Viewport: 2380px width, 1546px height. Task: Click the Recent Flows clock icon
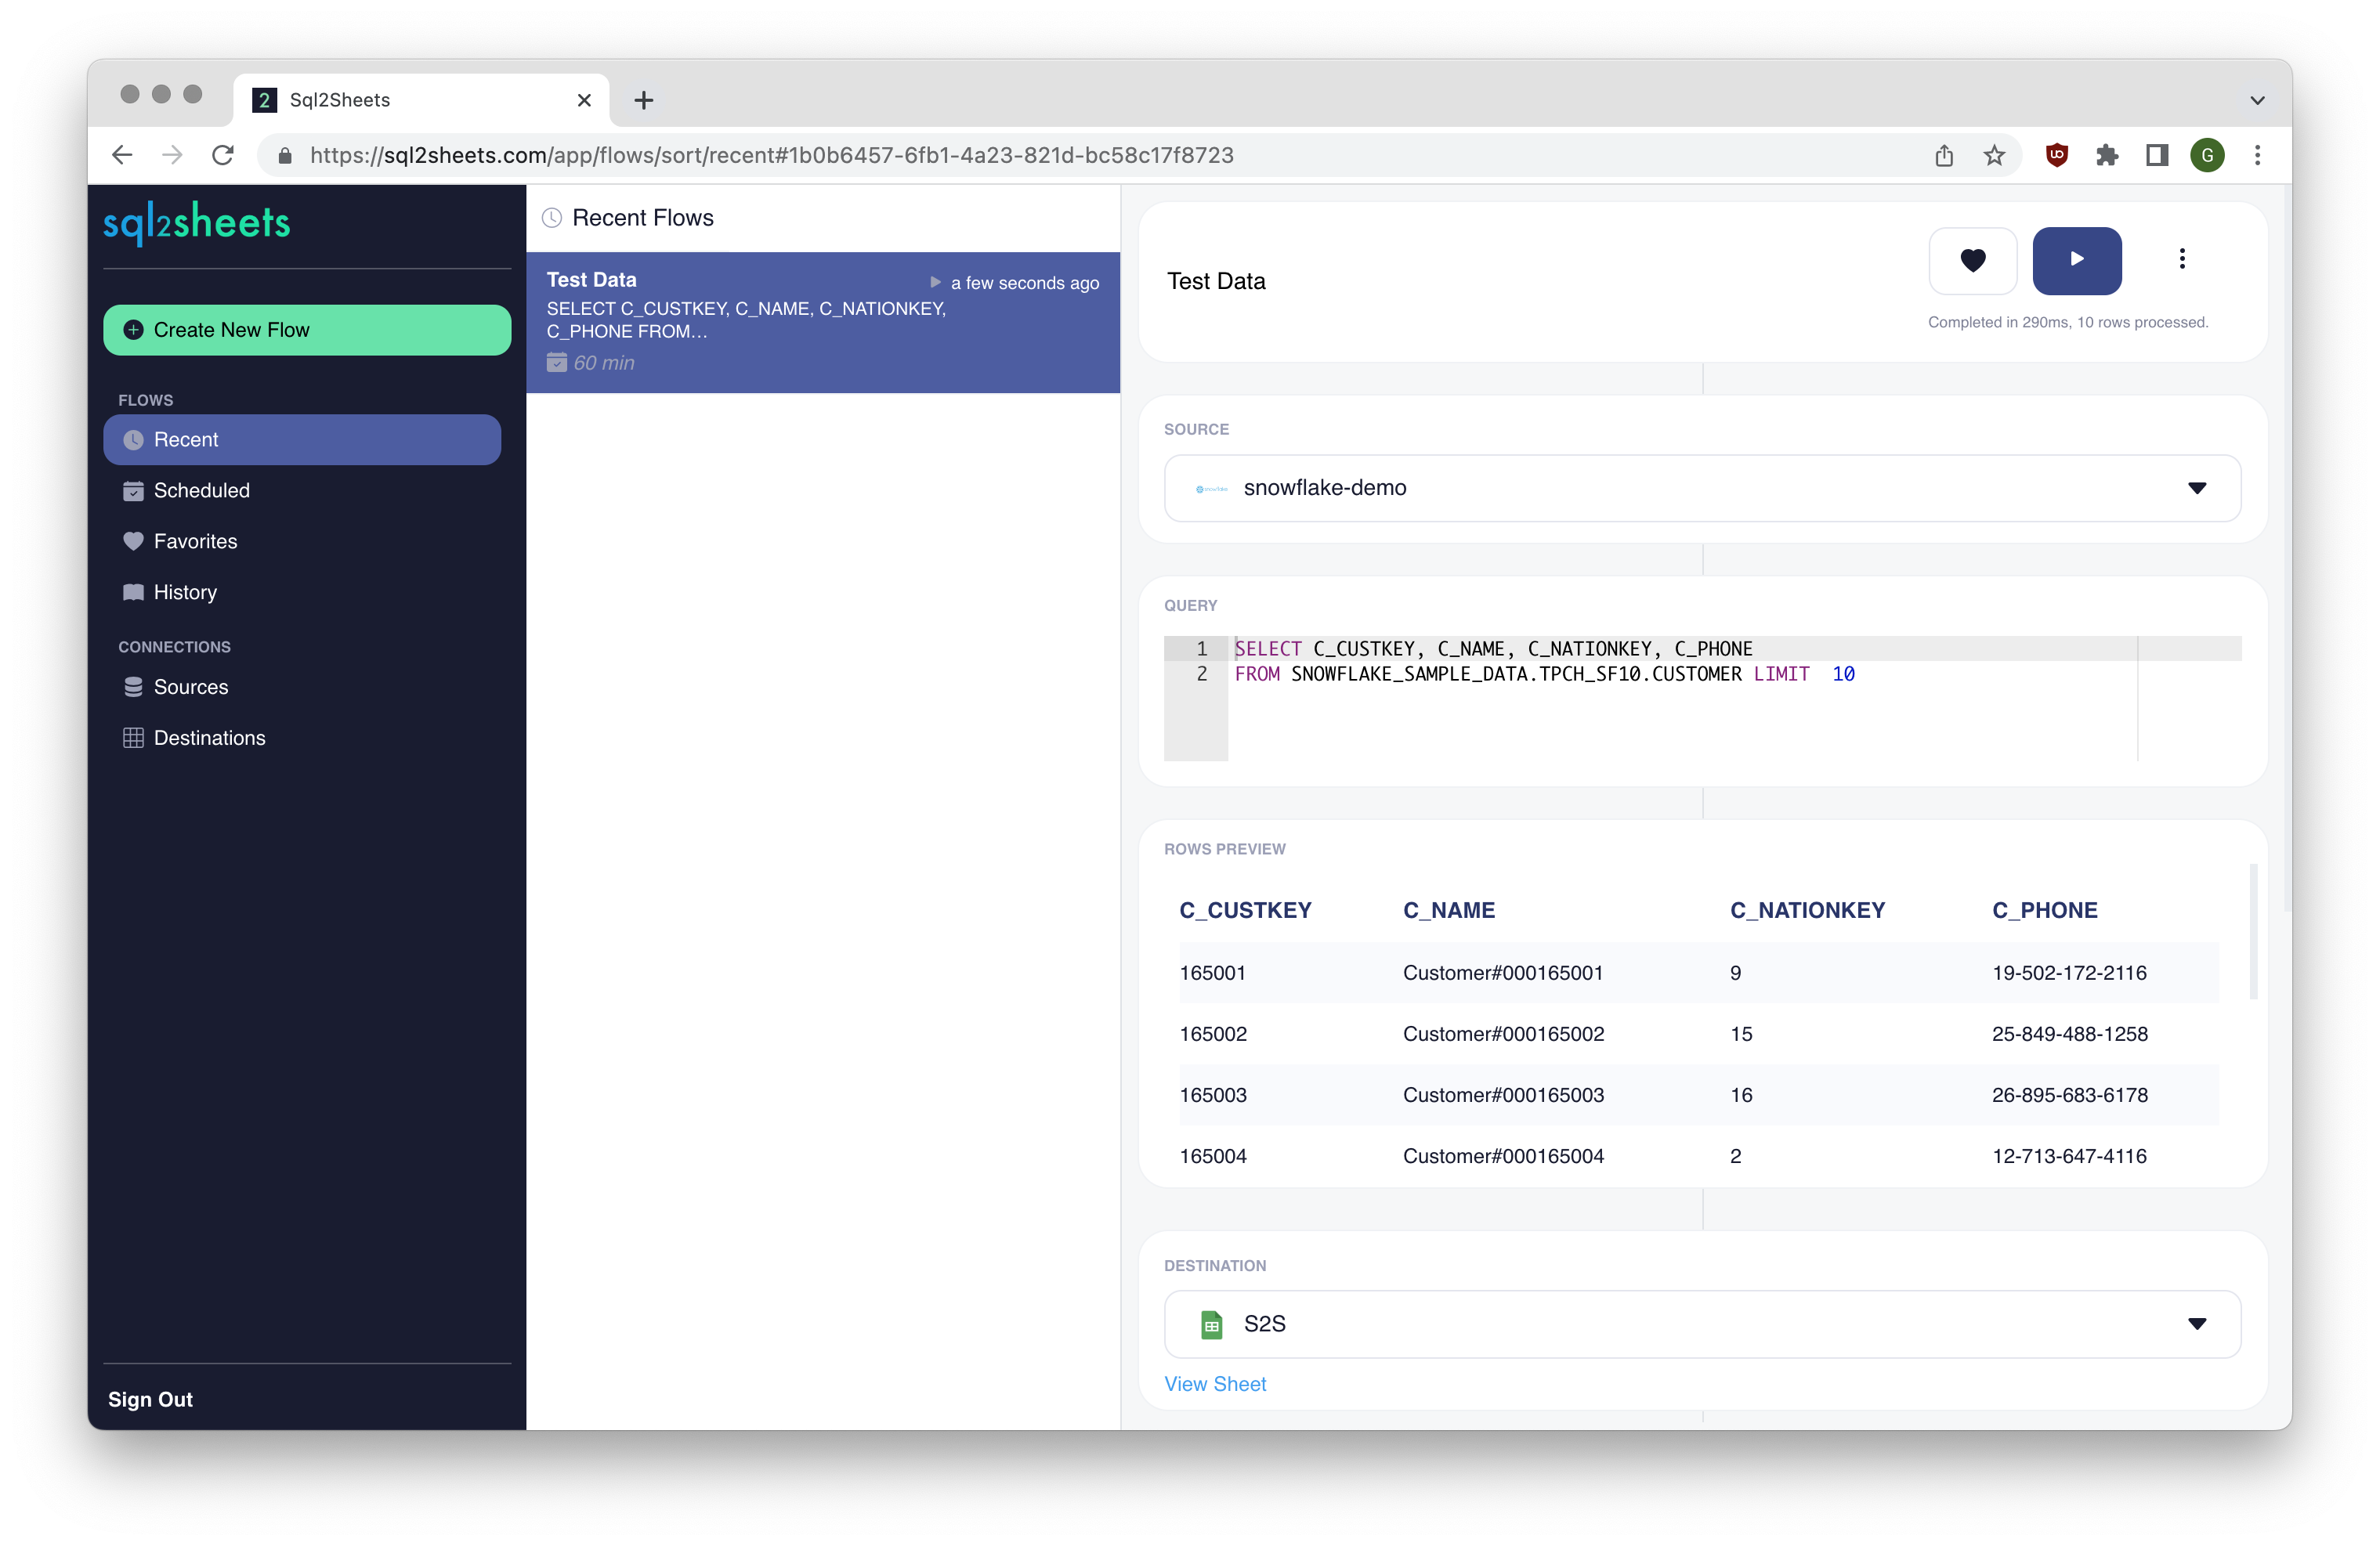(552, 218)
